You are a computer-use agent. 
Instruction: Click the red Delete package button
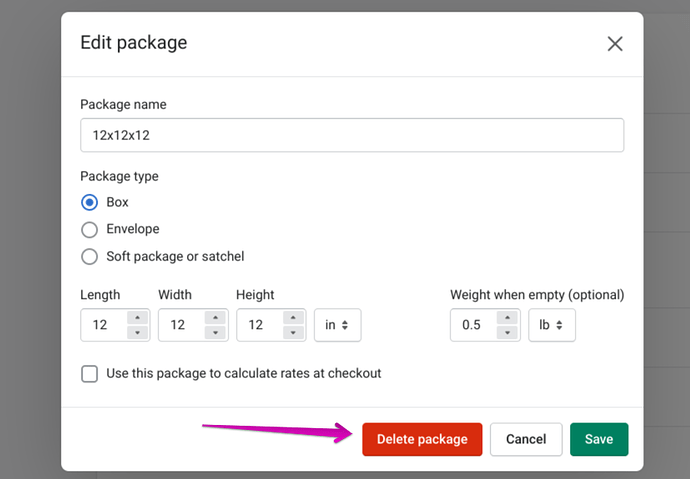[422, 439]
